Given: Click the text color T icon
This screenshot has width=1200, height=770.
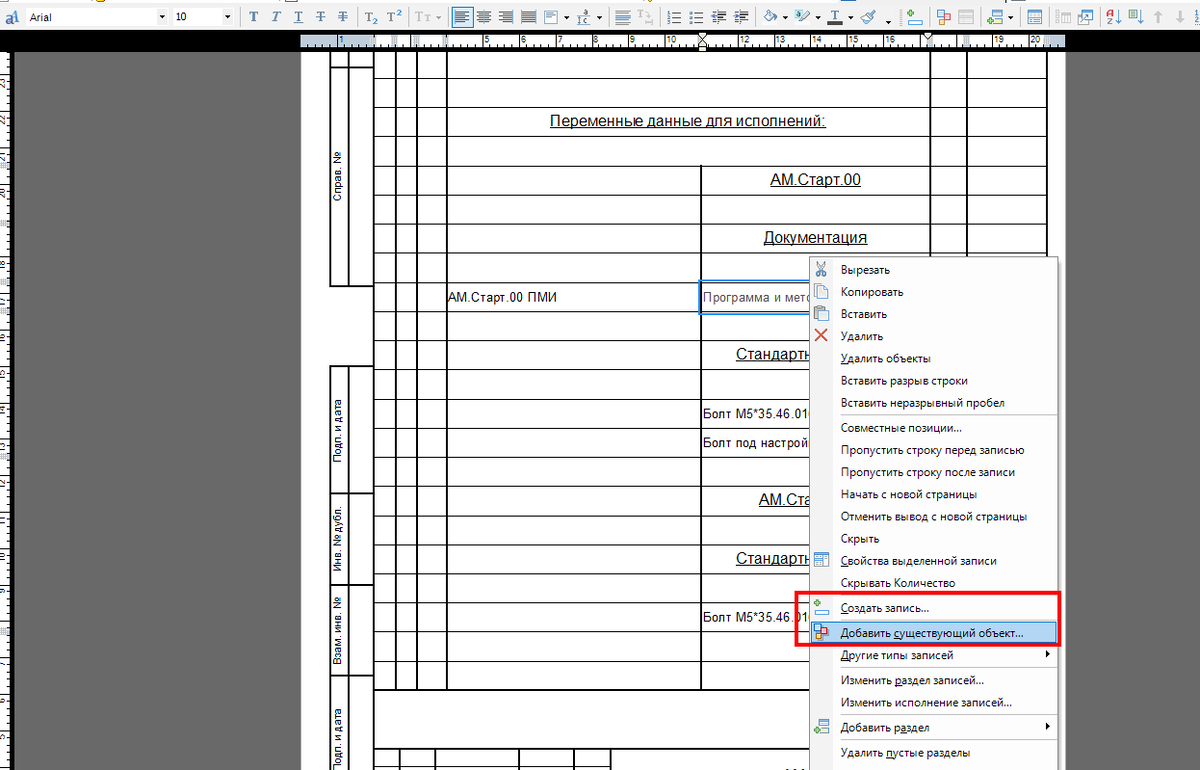Looking at the screenshot, I should [x=835, y=17].
